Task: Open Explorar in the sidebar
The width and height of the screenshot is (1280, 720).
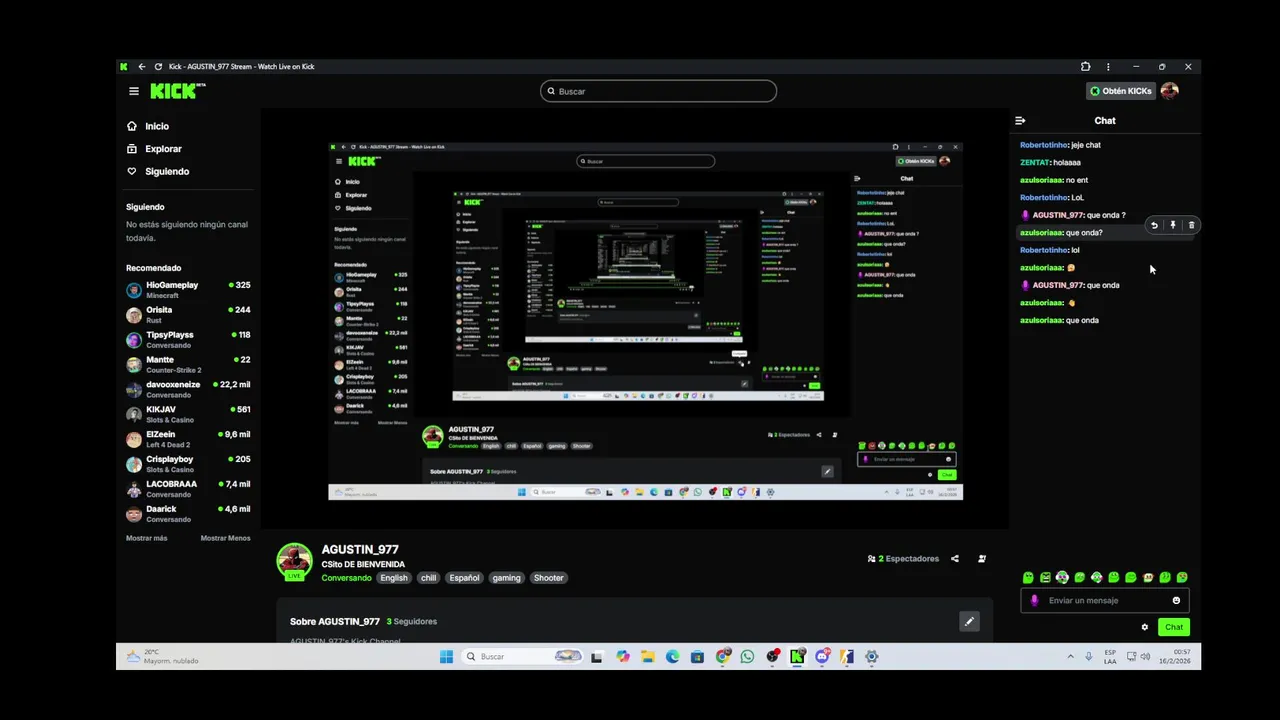Action: tap(154, 149)
